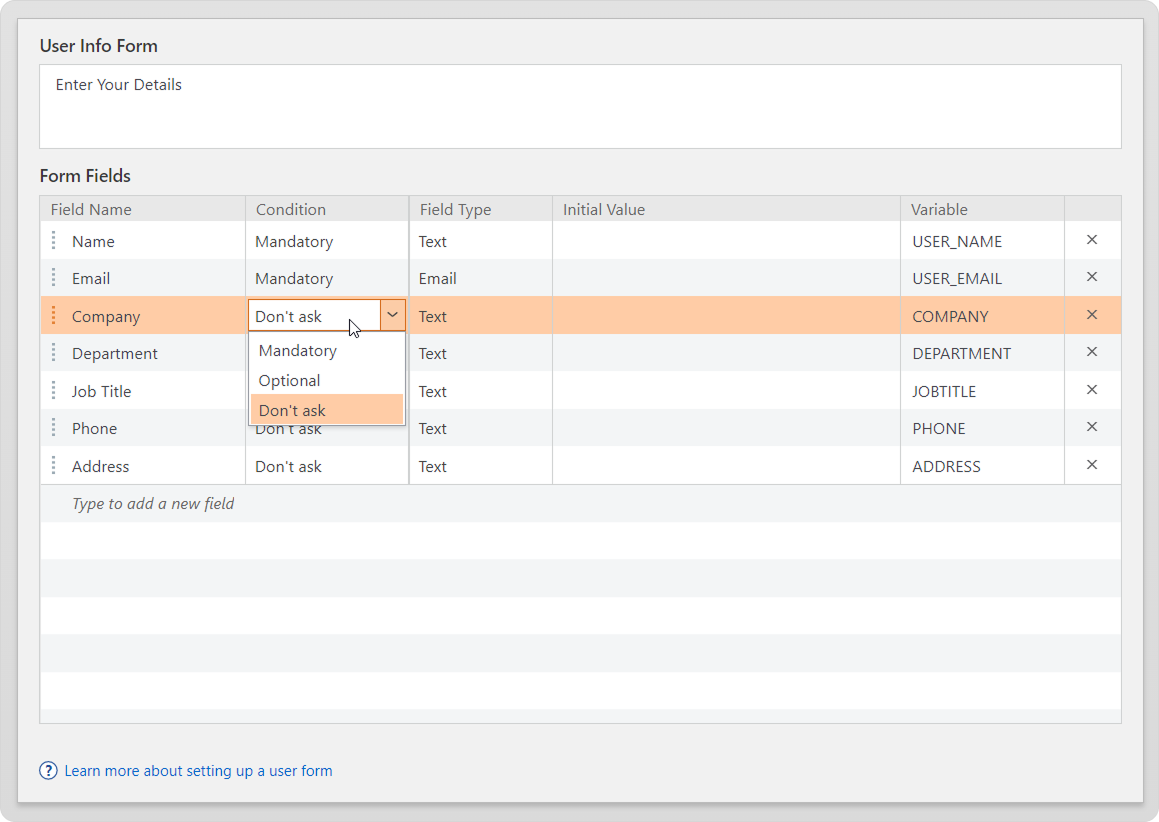This screenshot has height=822, width=1159.
Task: Click the PHONE variable cell
Action: [x=982, y=428]
